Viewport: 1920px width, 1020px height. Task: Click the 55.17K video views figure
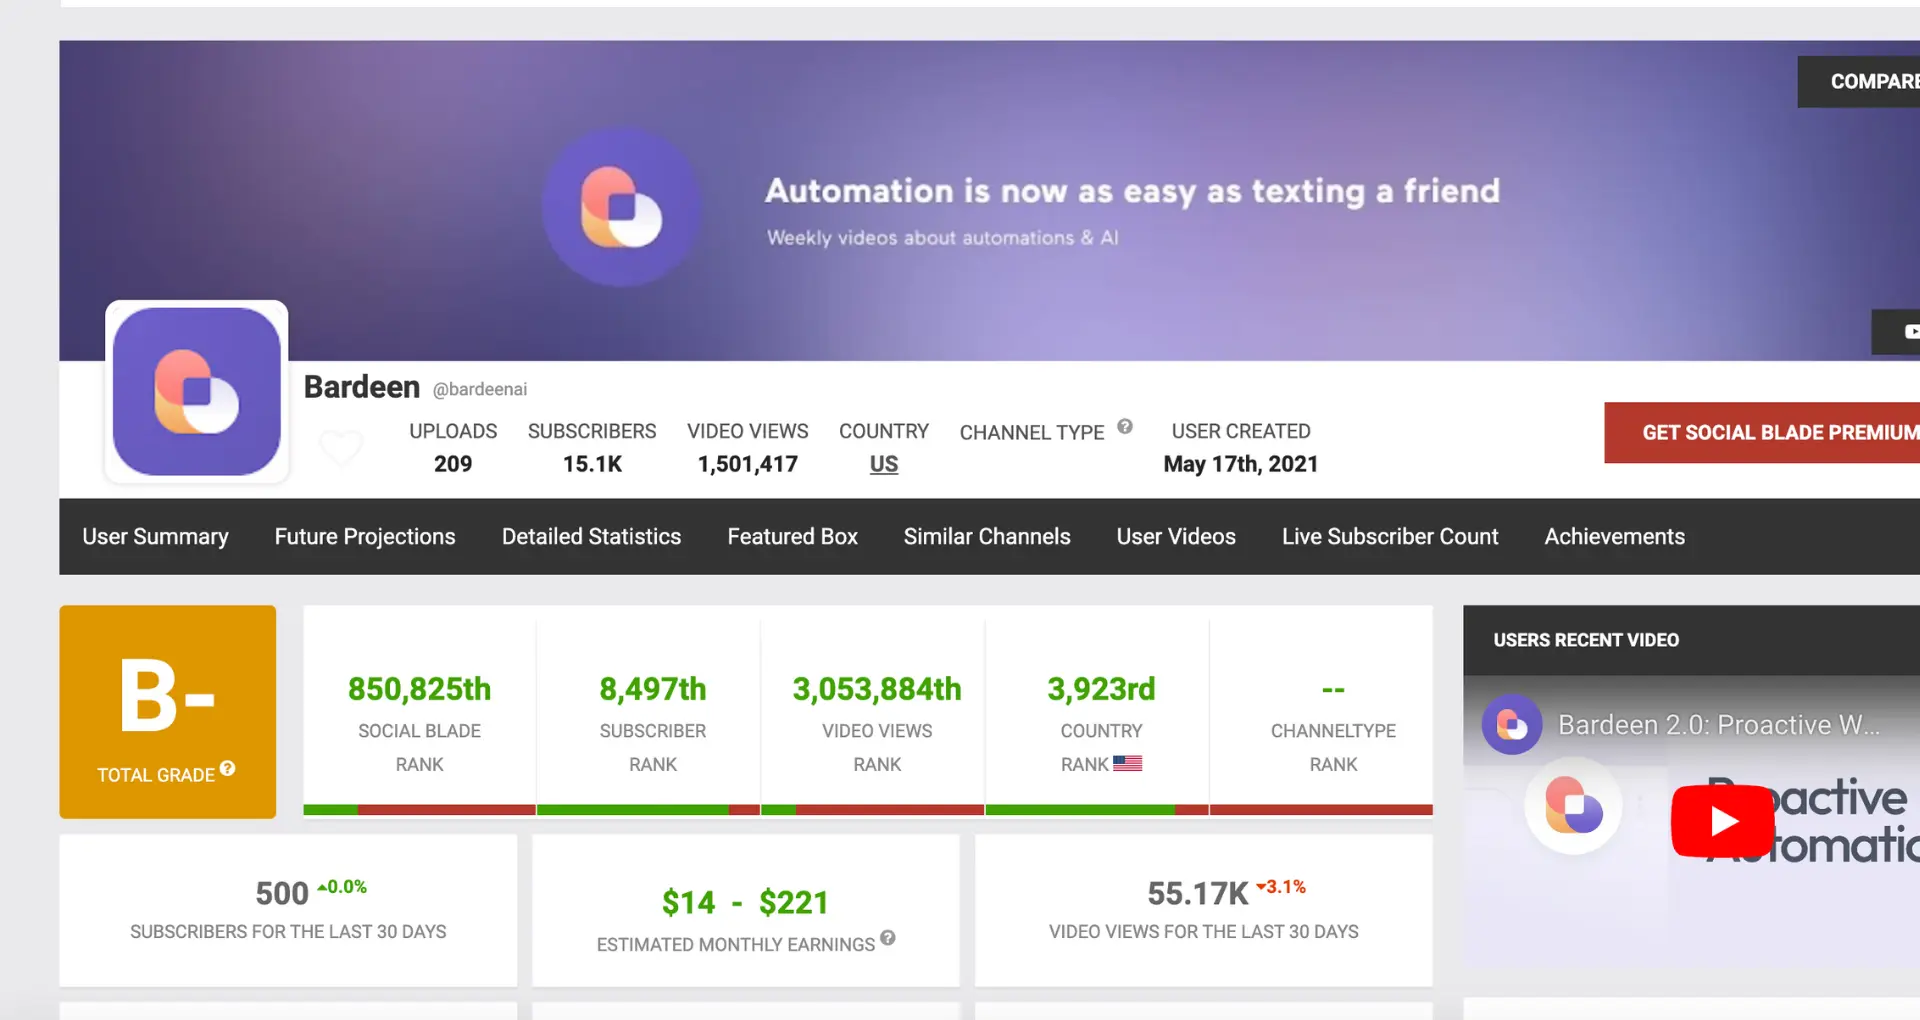click(x=1198, y=894)
